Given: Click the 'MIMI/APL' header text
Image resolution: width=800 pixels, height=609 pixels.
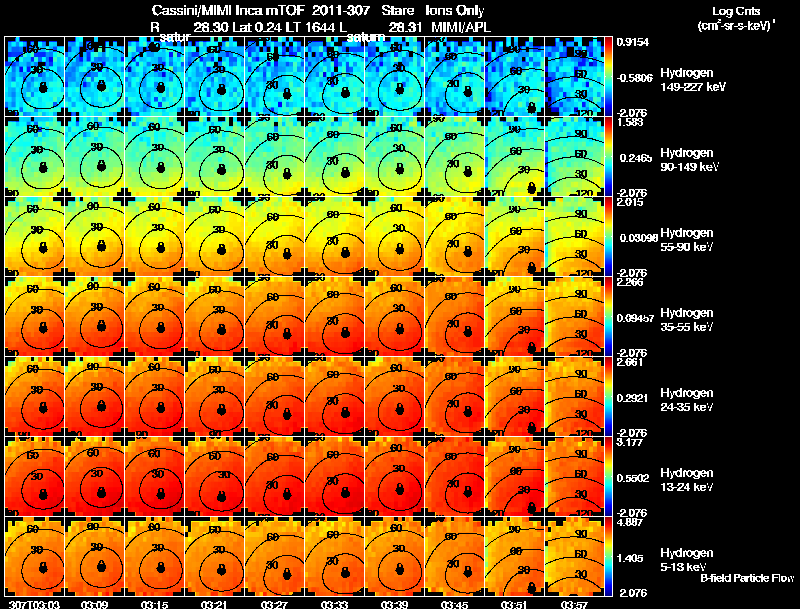Looking at the screenshot, I should (461, 28).
